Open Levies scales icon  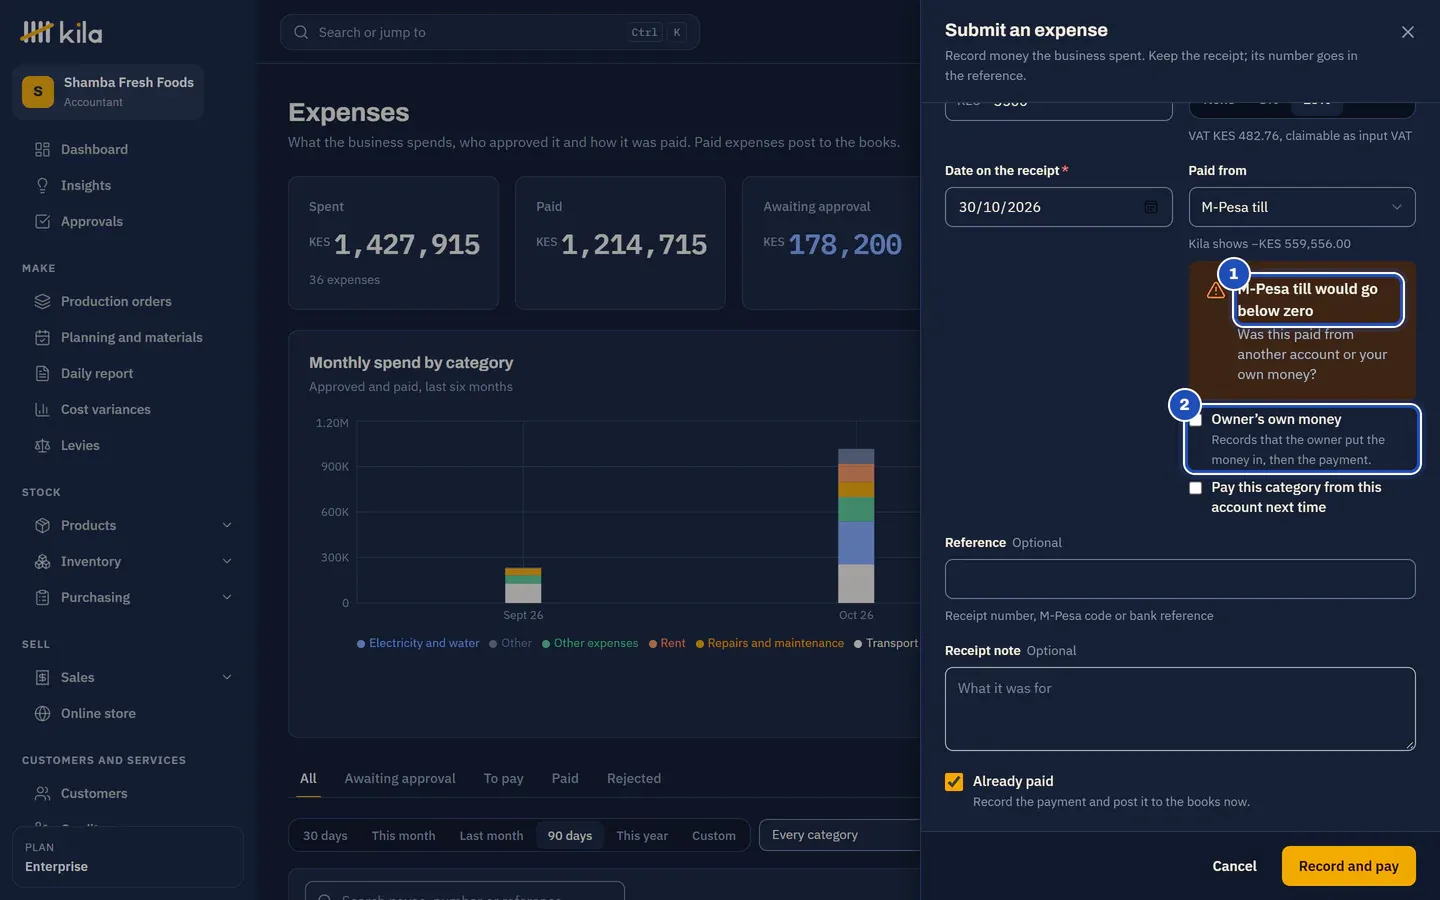point(42,446)
